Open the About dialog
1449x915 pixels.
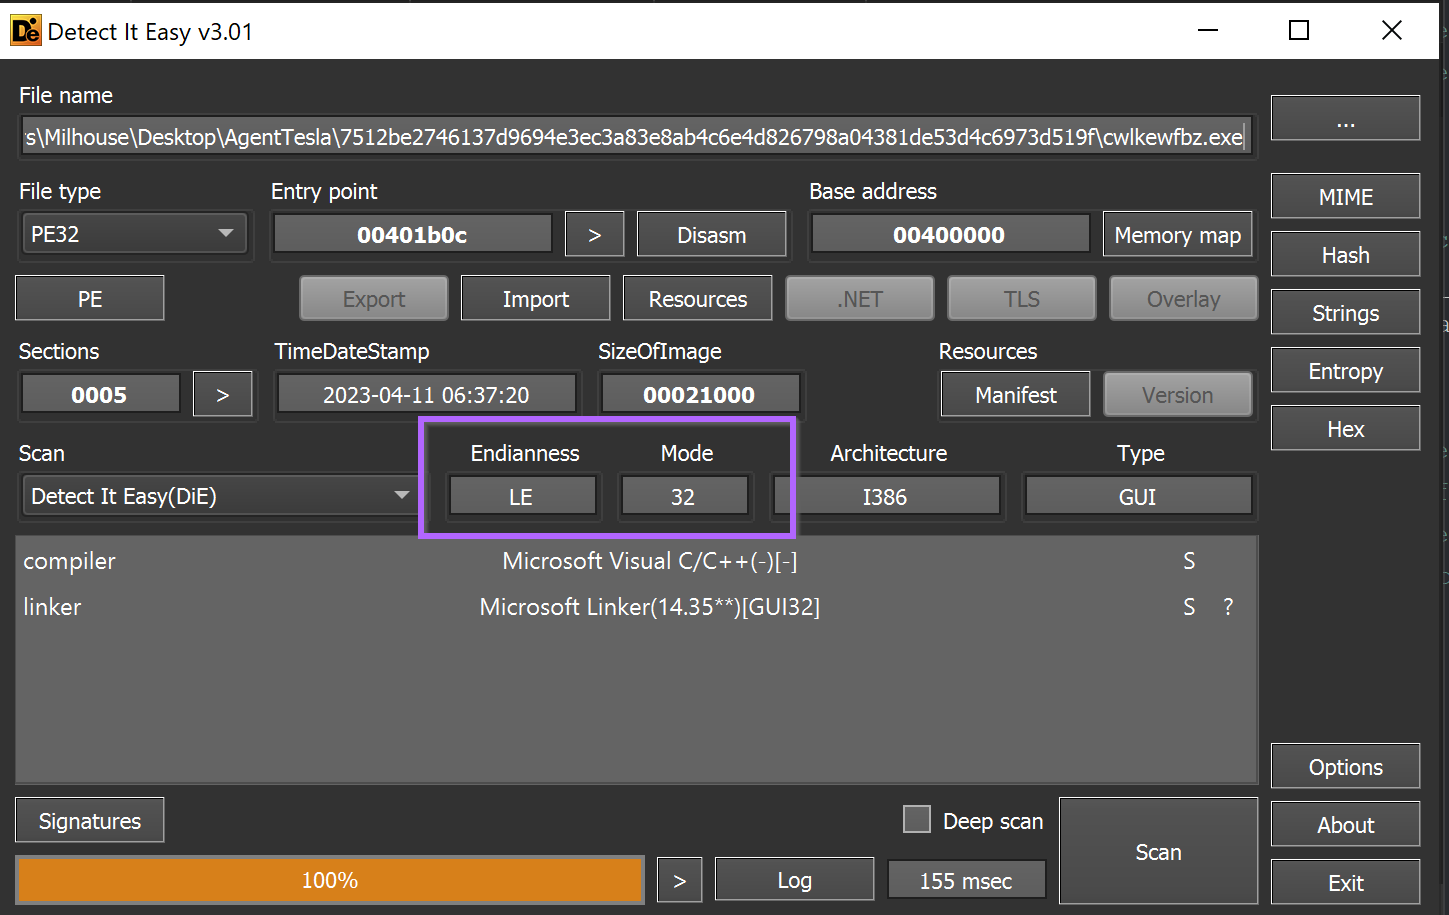1345,824
